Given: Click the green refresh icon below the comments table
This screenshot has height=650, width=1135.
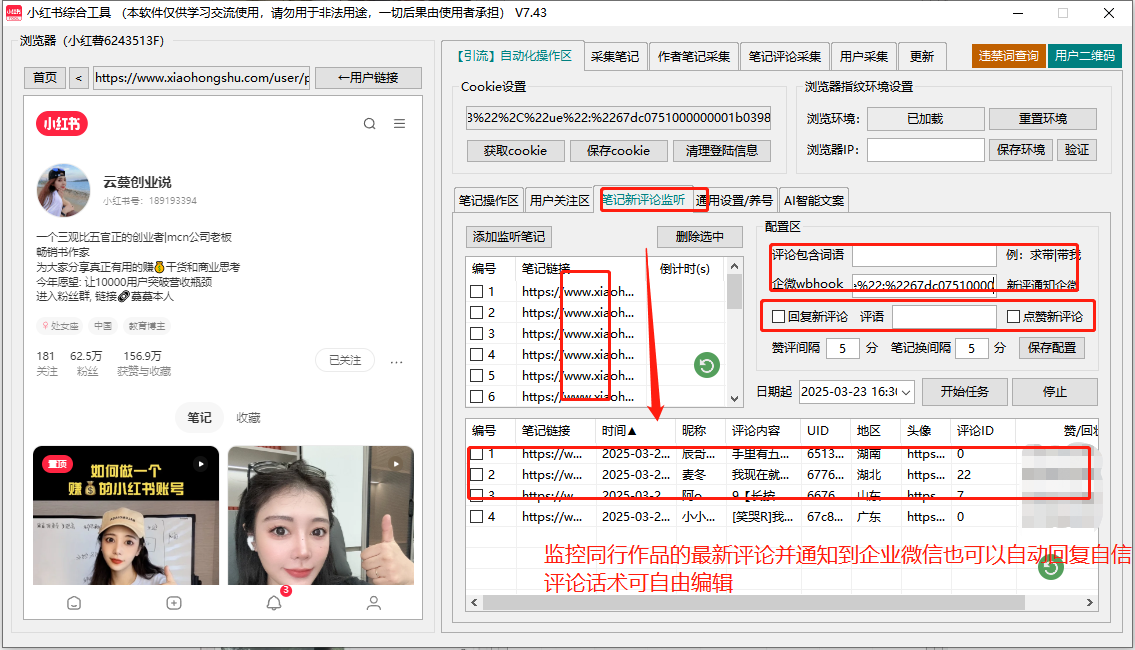Looking at the screenshot, I should click(x=1049, y=566).
